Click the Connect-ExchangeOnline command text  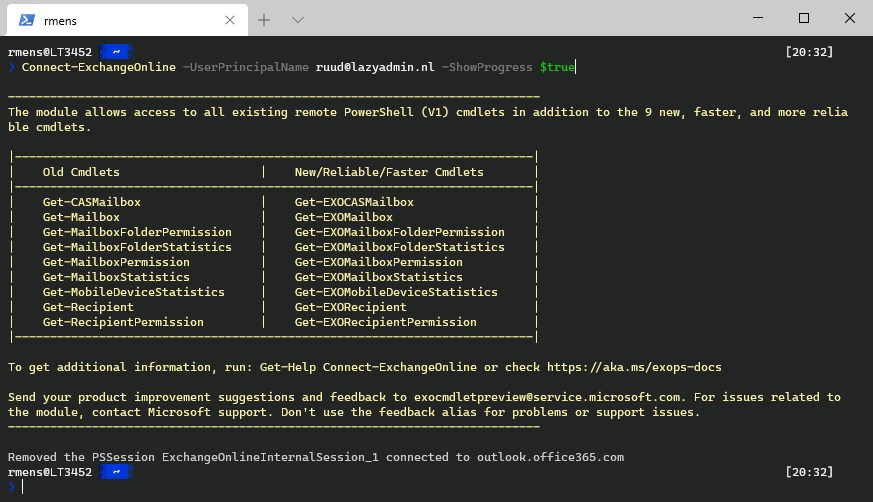99,67
